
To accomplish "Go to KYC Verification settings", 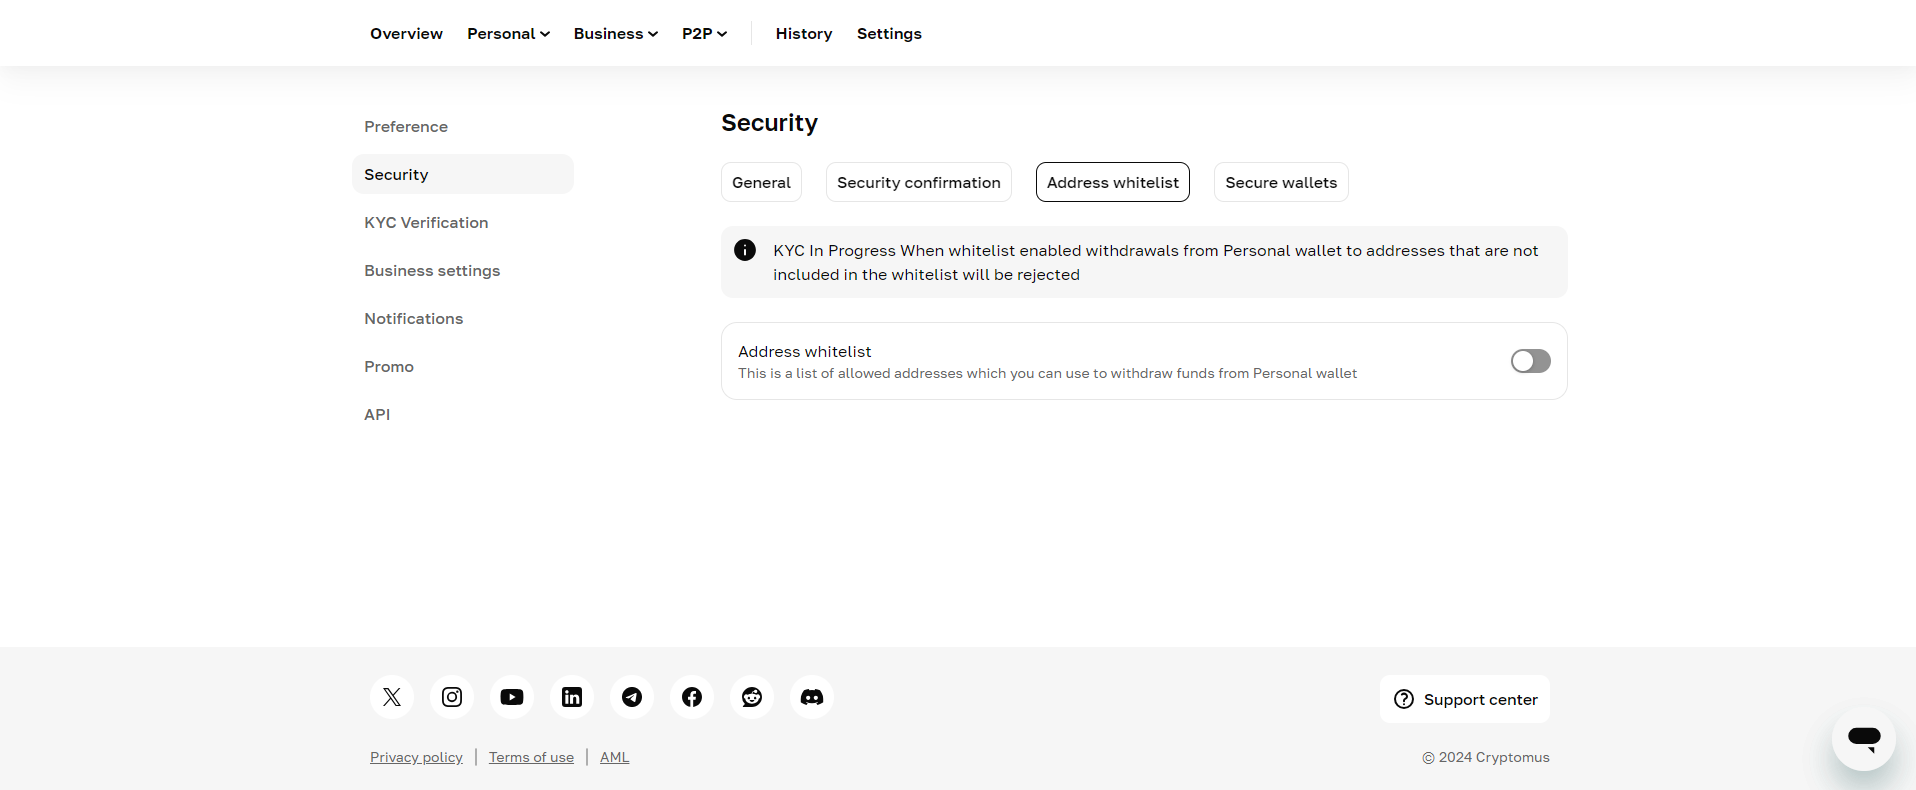I will coord(426,223).
